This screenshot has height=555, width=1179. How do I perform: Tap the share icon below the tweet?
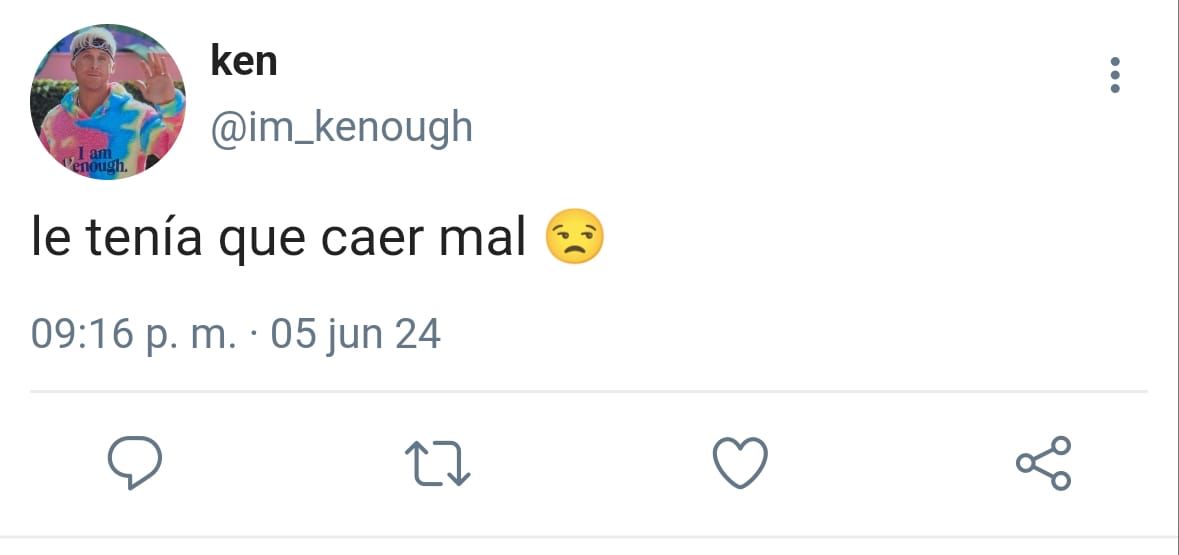[x=1044, y=462]
